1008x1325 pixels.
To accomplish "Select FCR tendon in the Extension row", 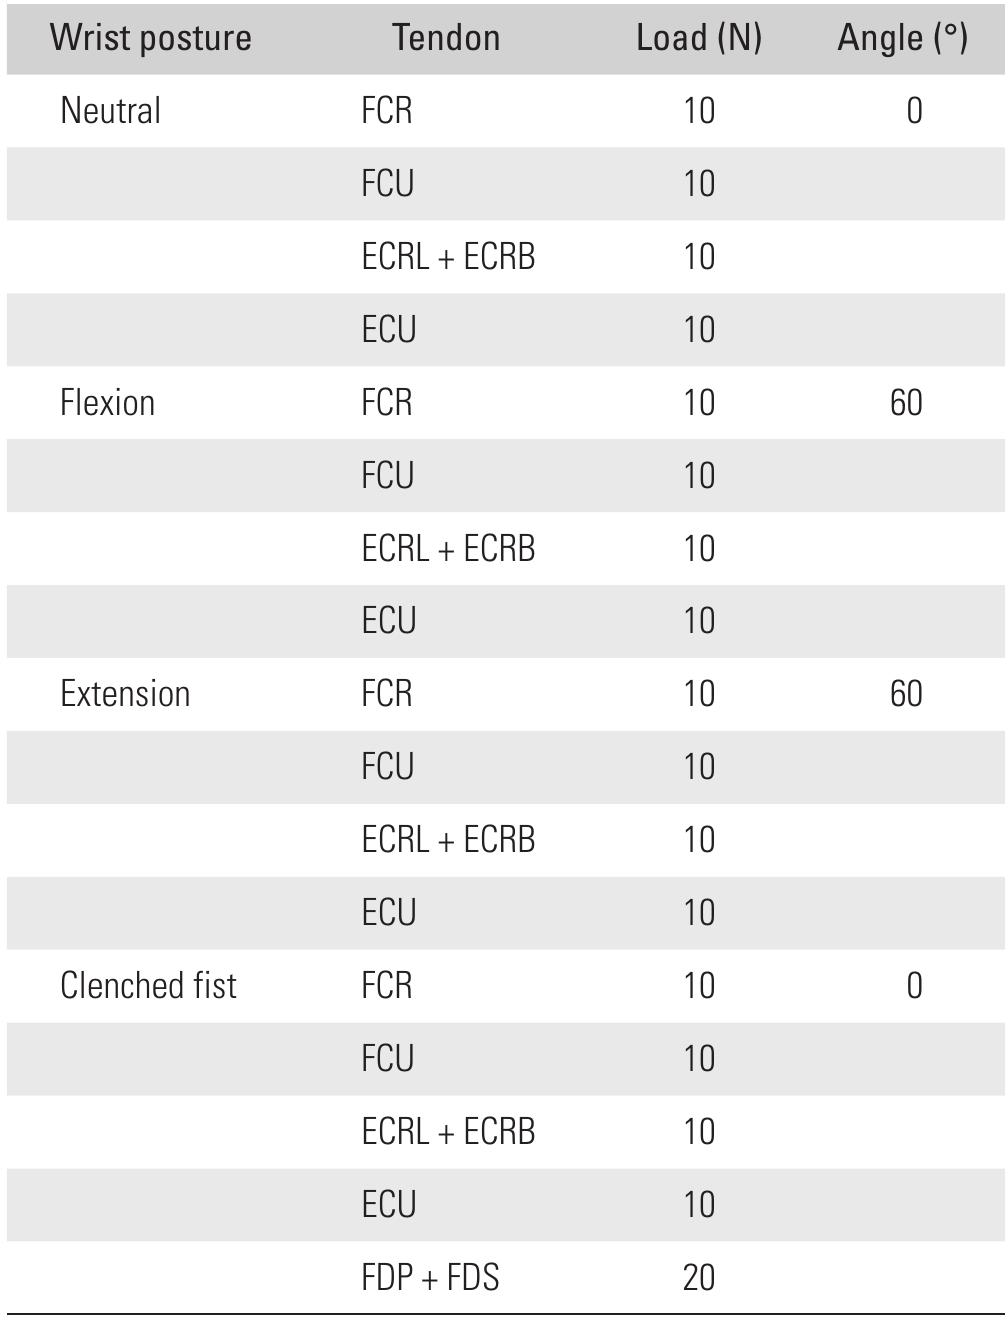I will pos(387,694).
